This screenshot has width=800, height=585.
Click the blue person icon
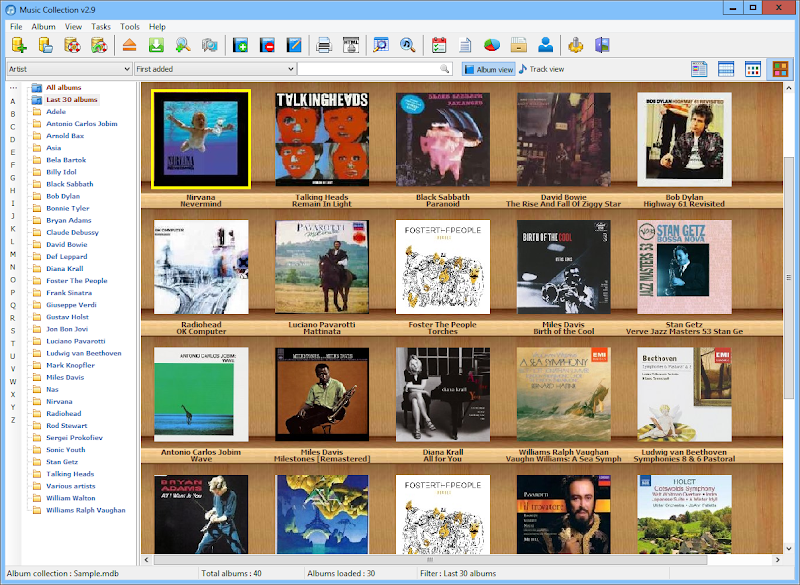pyautogui.click(x=545, y=45)
